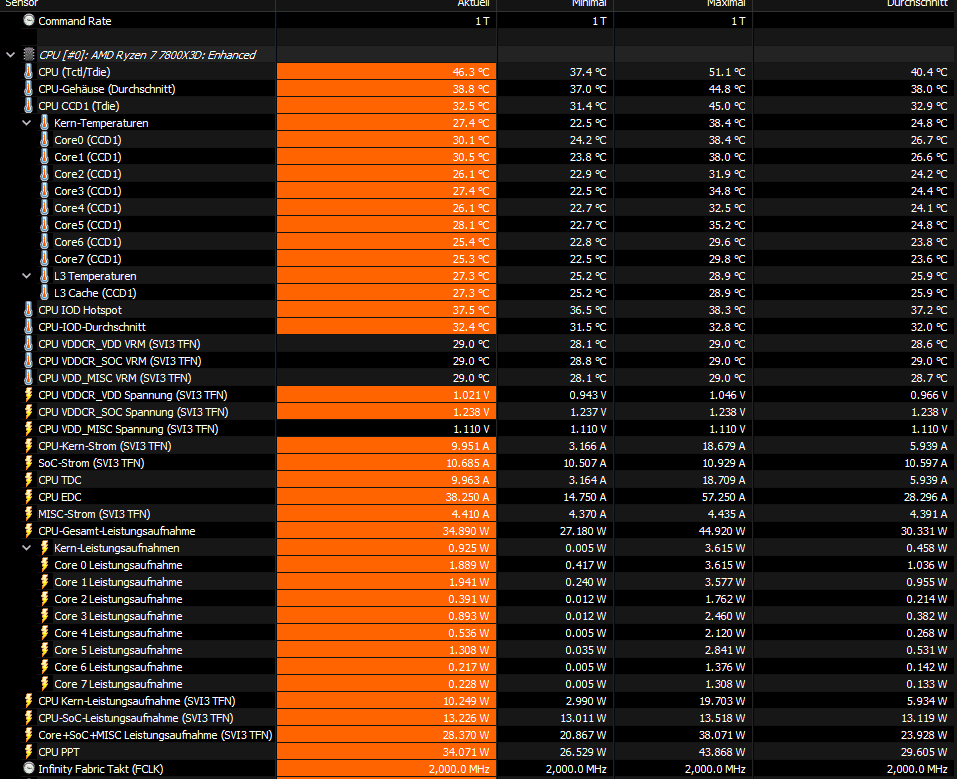Click current value 2,000.0 MHz of Infinity Fabric
This screenshot has width=957, height=779.
coord(459,769)
